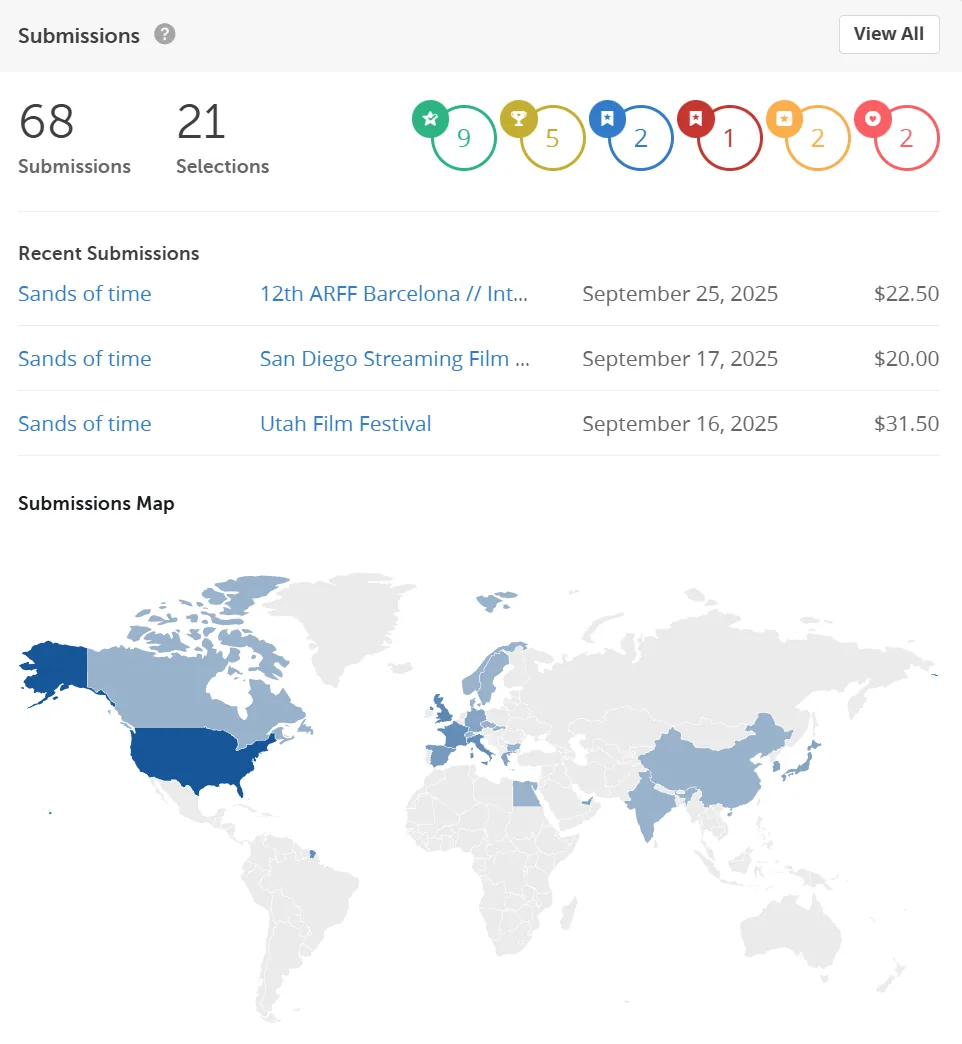Click the gold trophy badge icon

519,119
